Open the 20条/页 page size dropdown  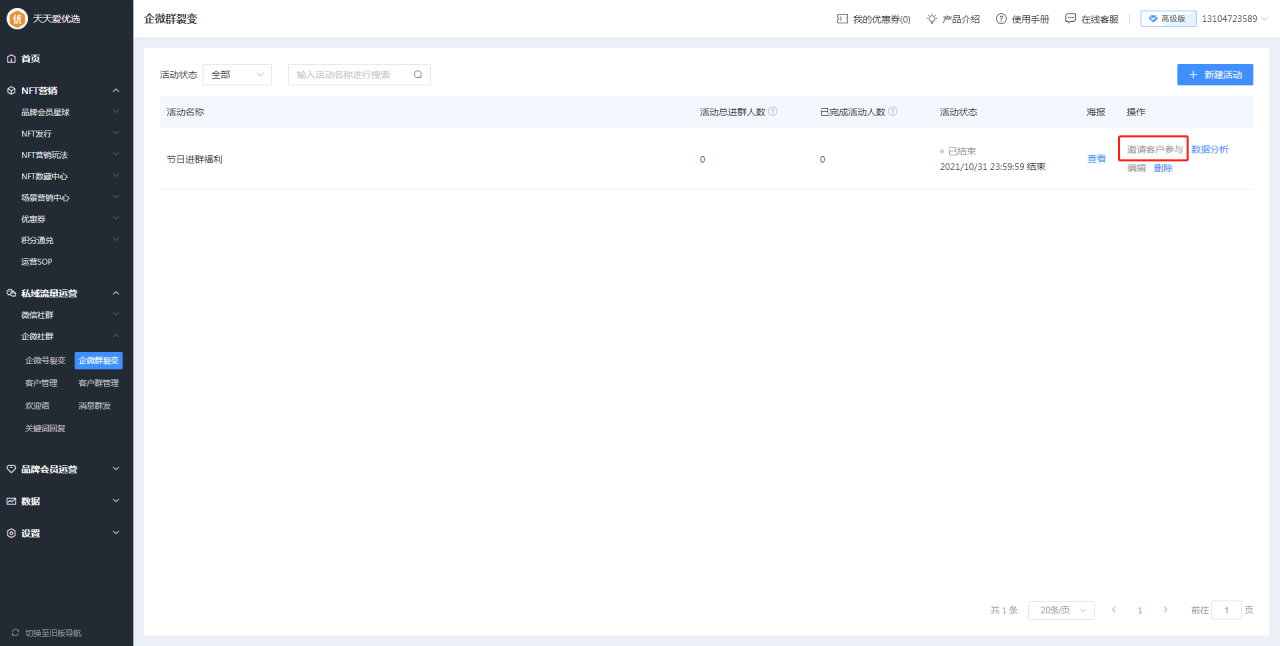[x=1061, y=610]
